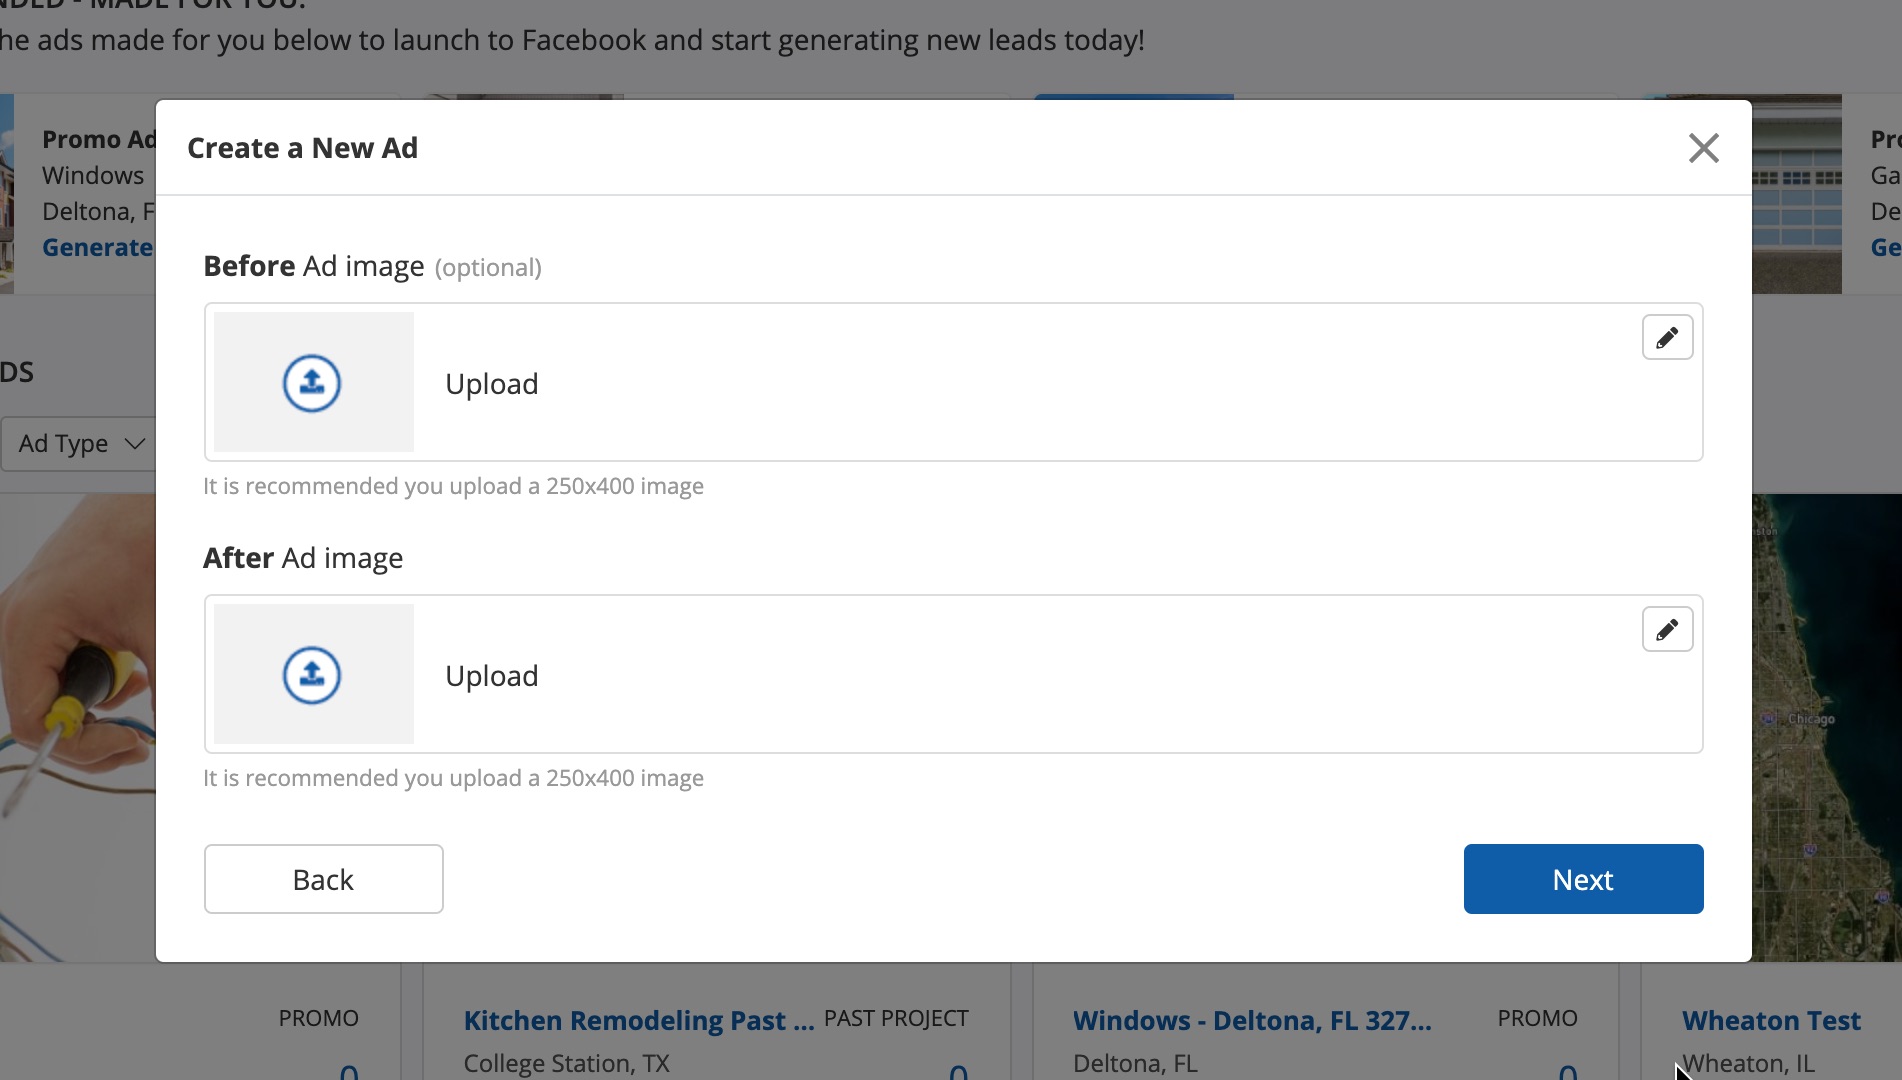Click the screwdriver ad image thumbnail
The height and width of the screenshot is (1080, 1902).
pos(77,727)
